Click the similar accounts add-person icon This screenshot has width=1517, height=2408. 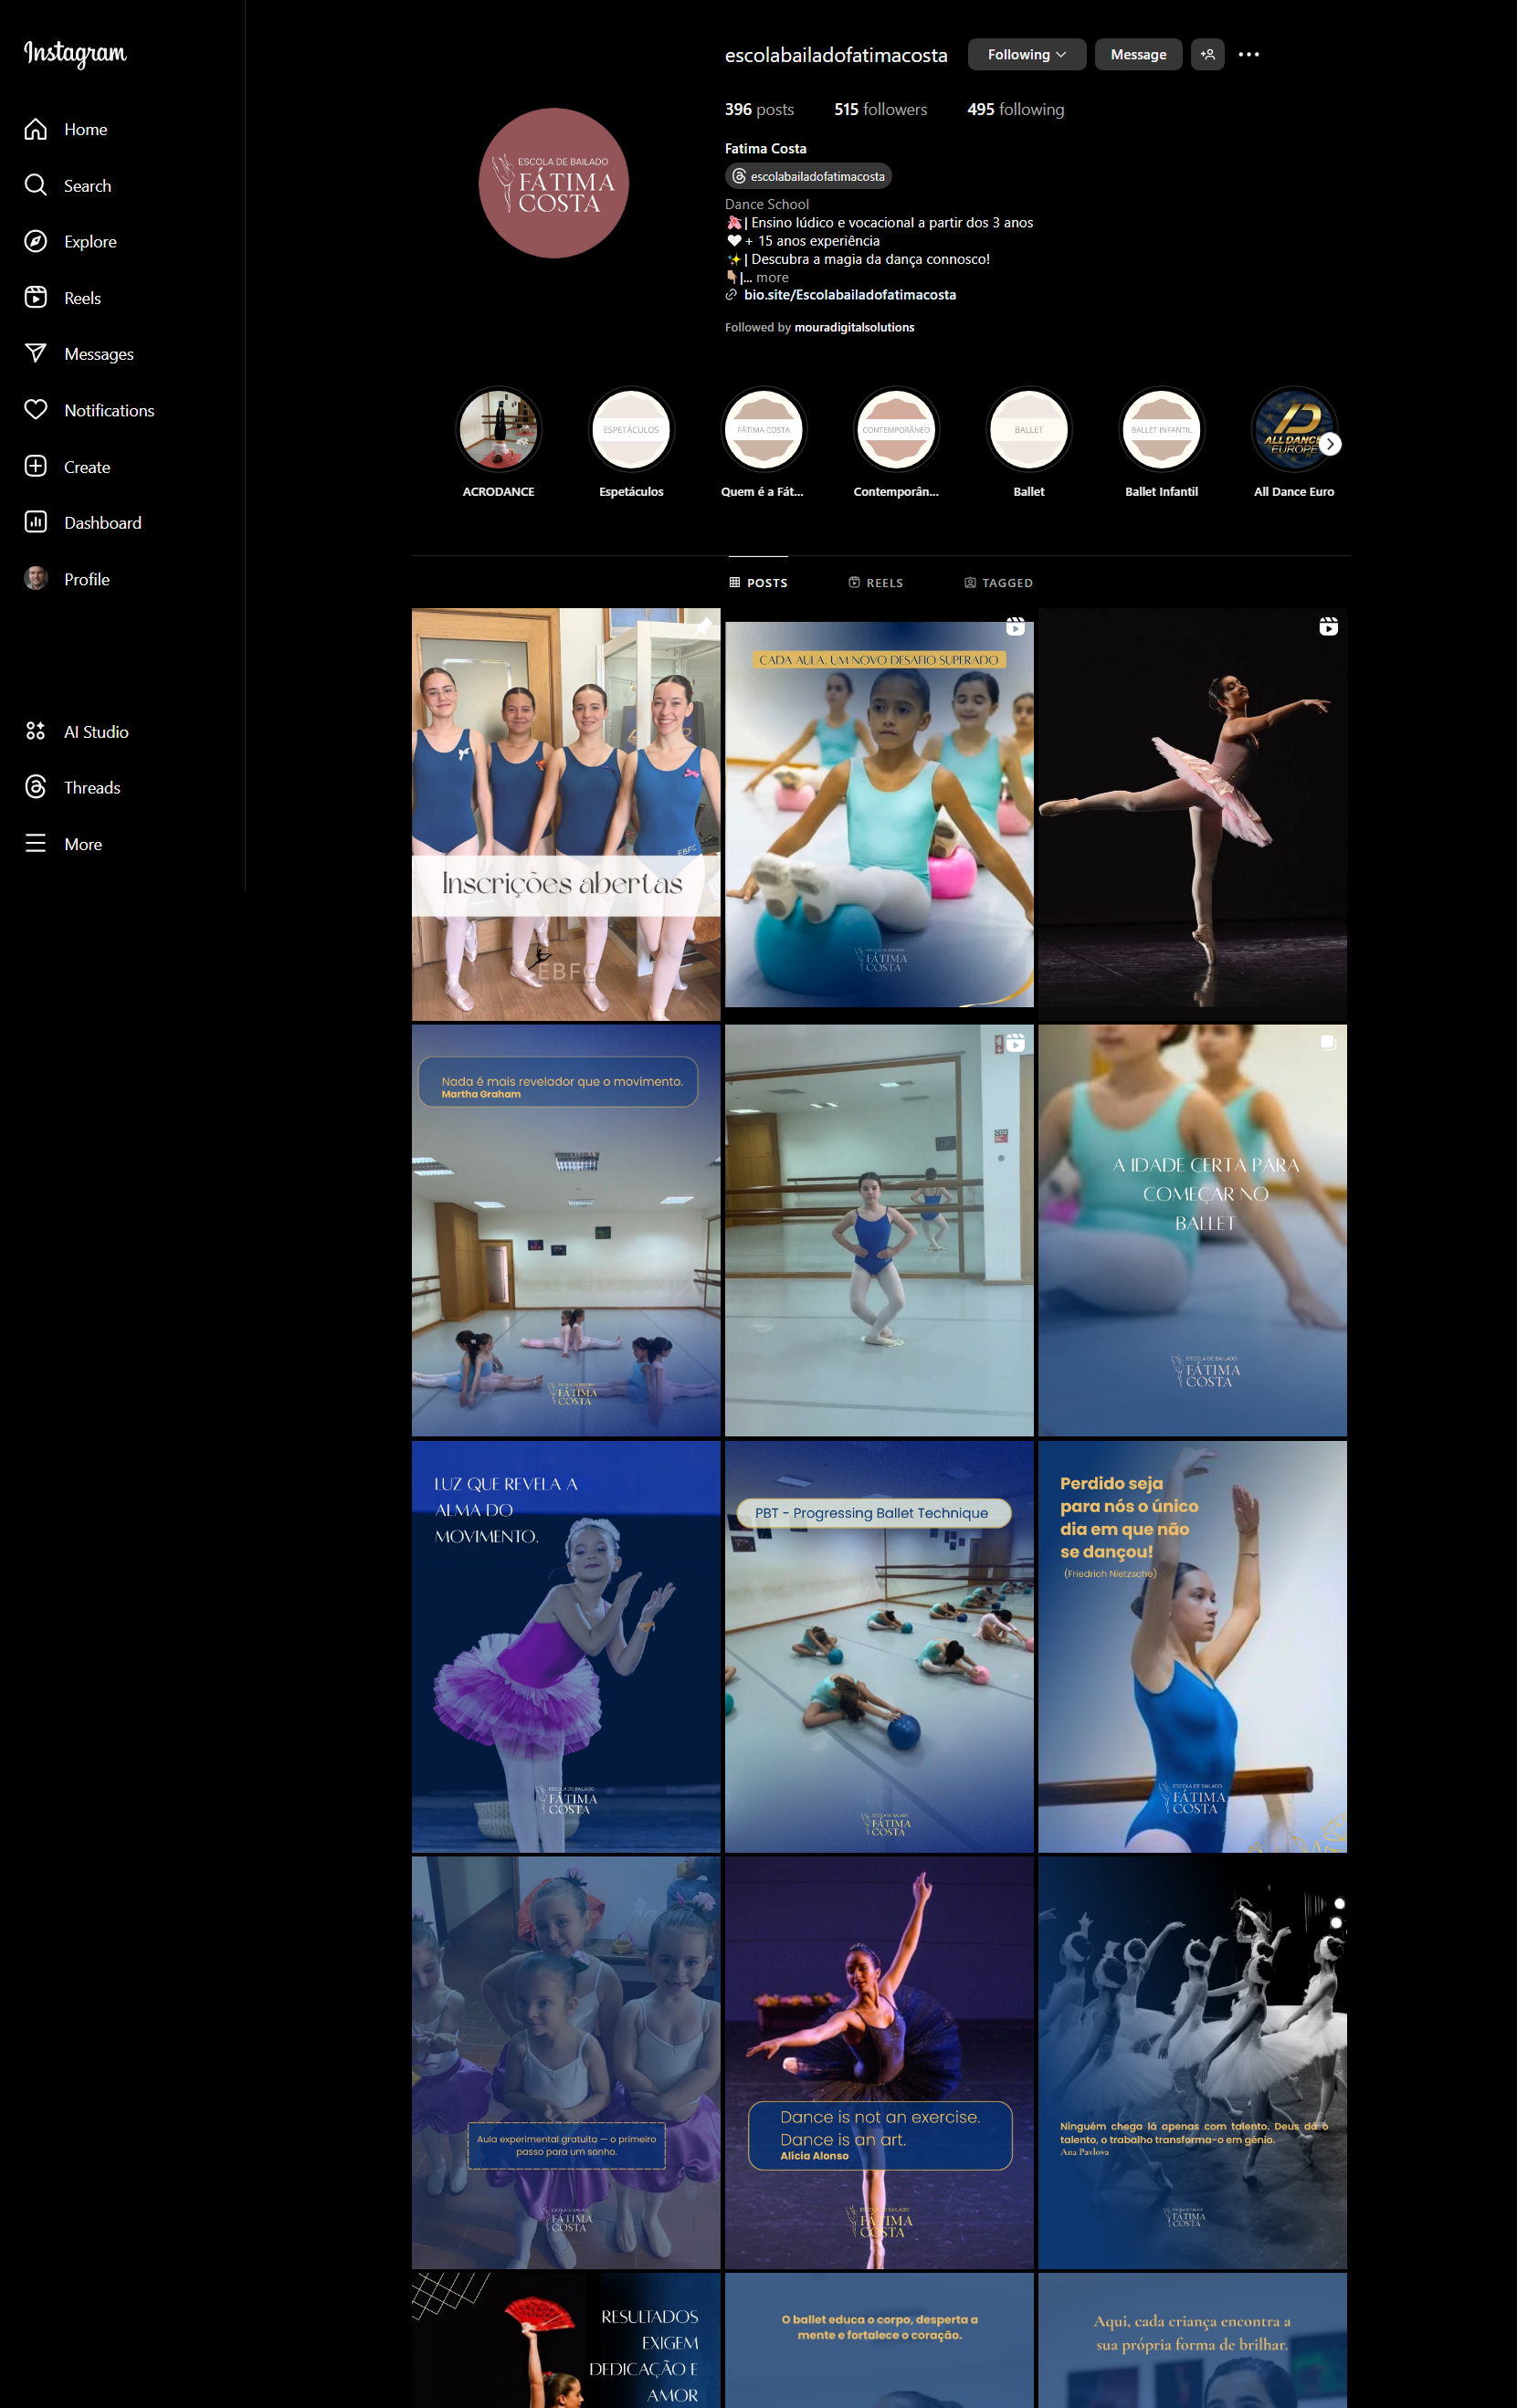click(x=1207, y=54)
